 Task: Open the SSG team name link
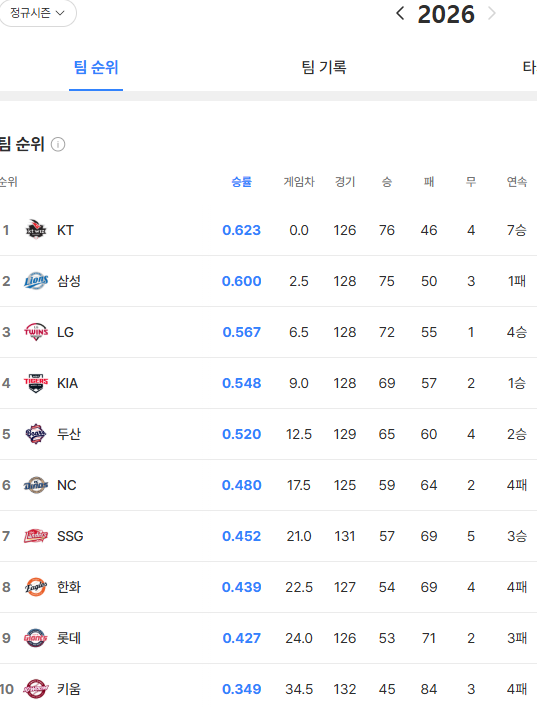(x=70, y=536)
